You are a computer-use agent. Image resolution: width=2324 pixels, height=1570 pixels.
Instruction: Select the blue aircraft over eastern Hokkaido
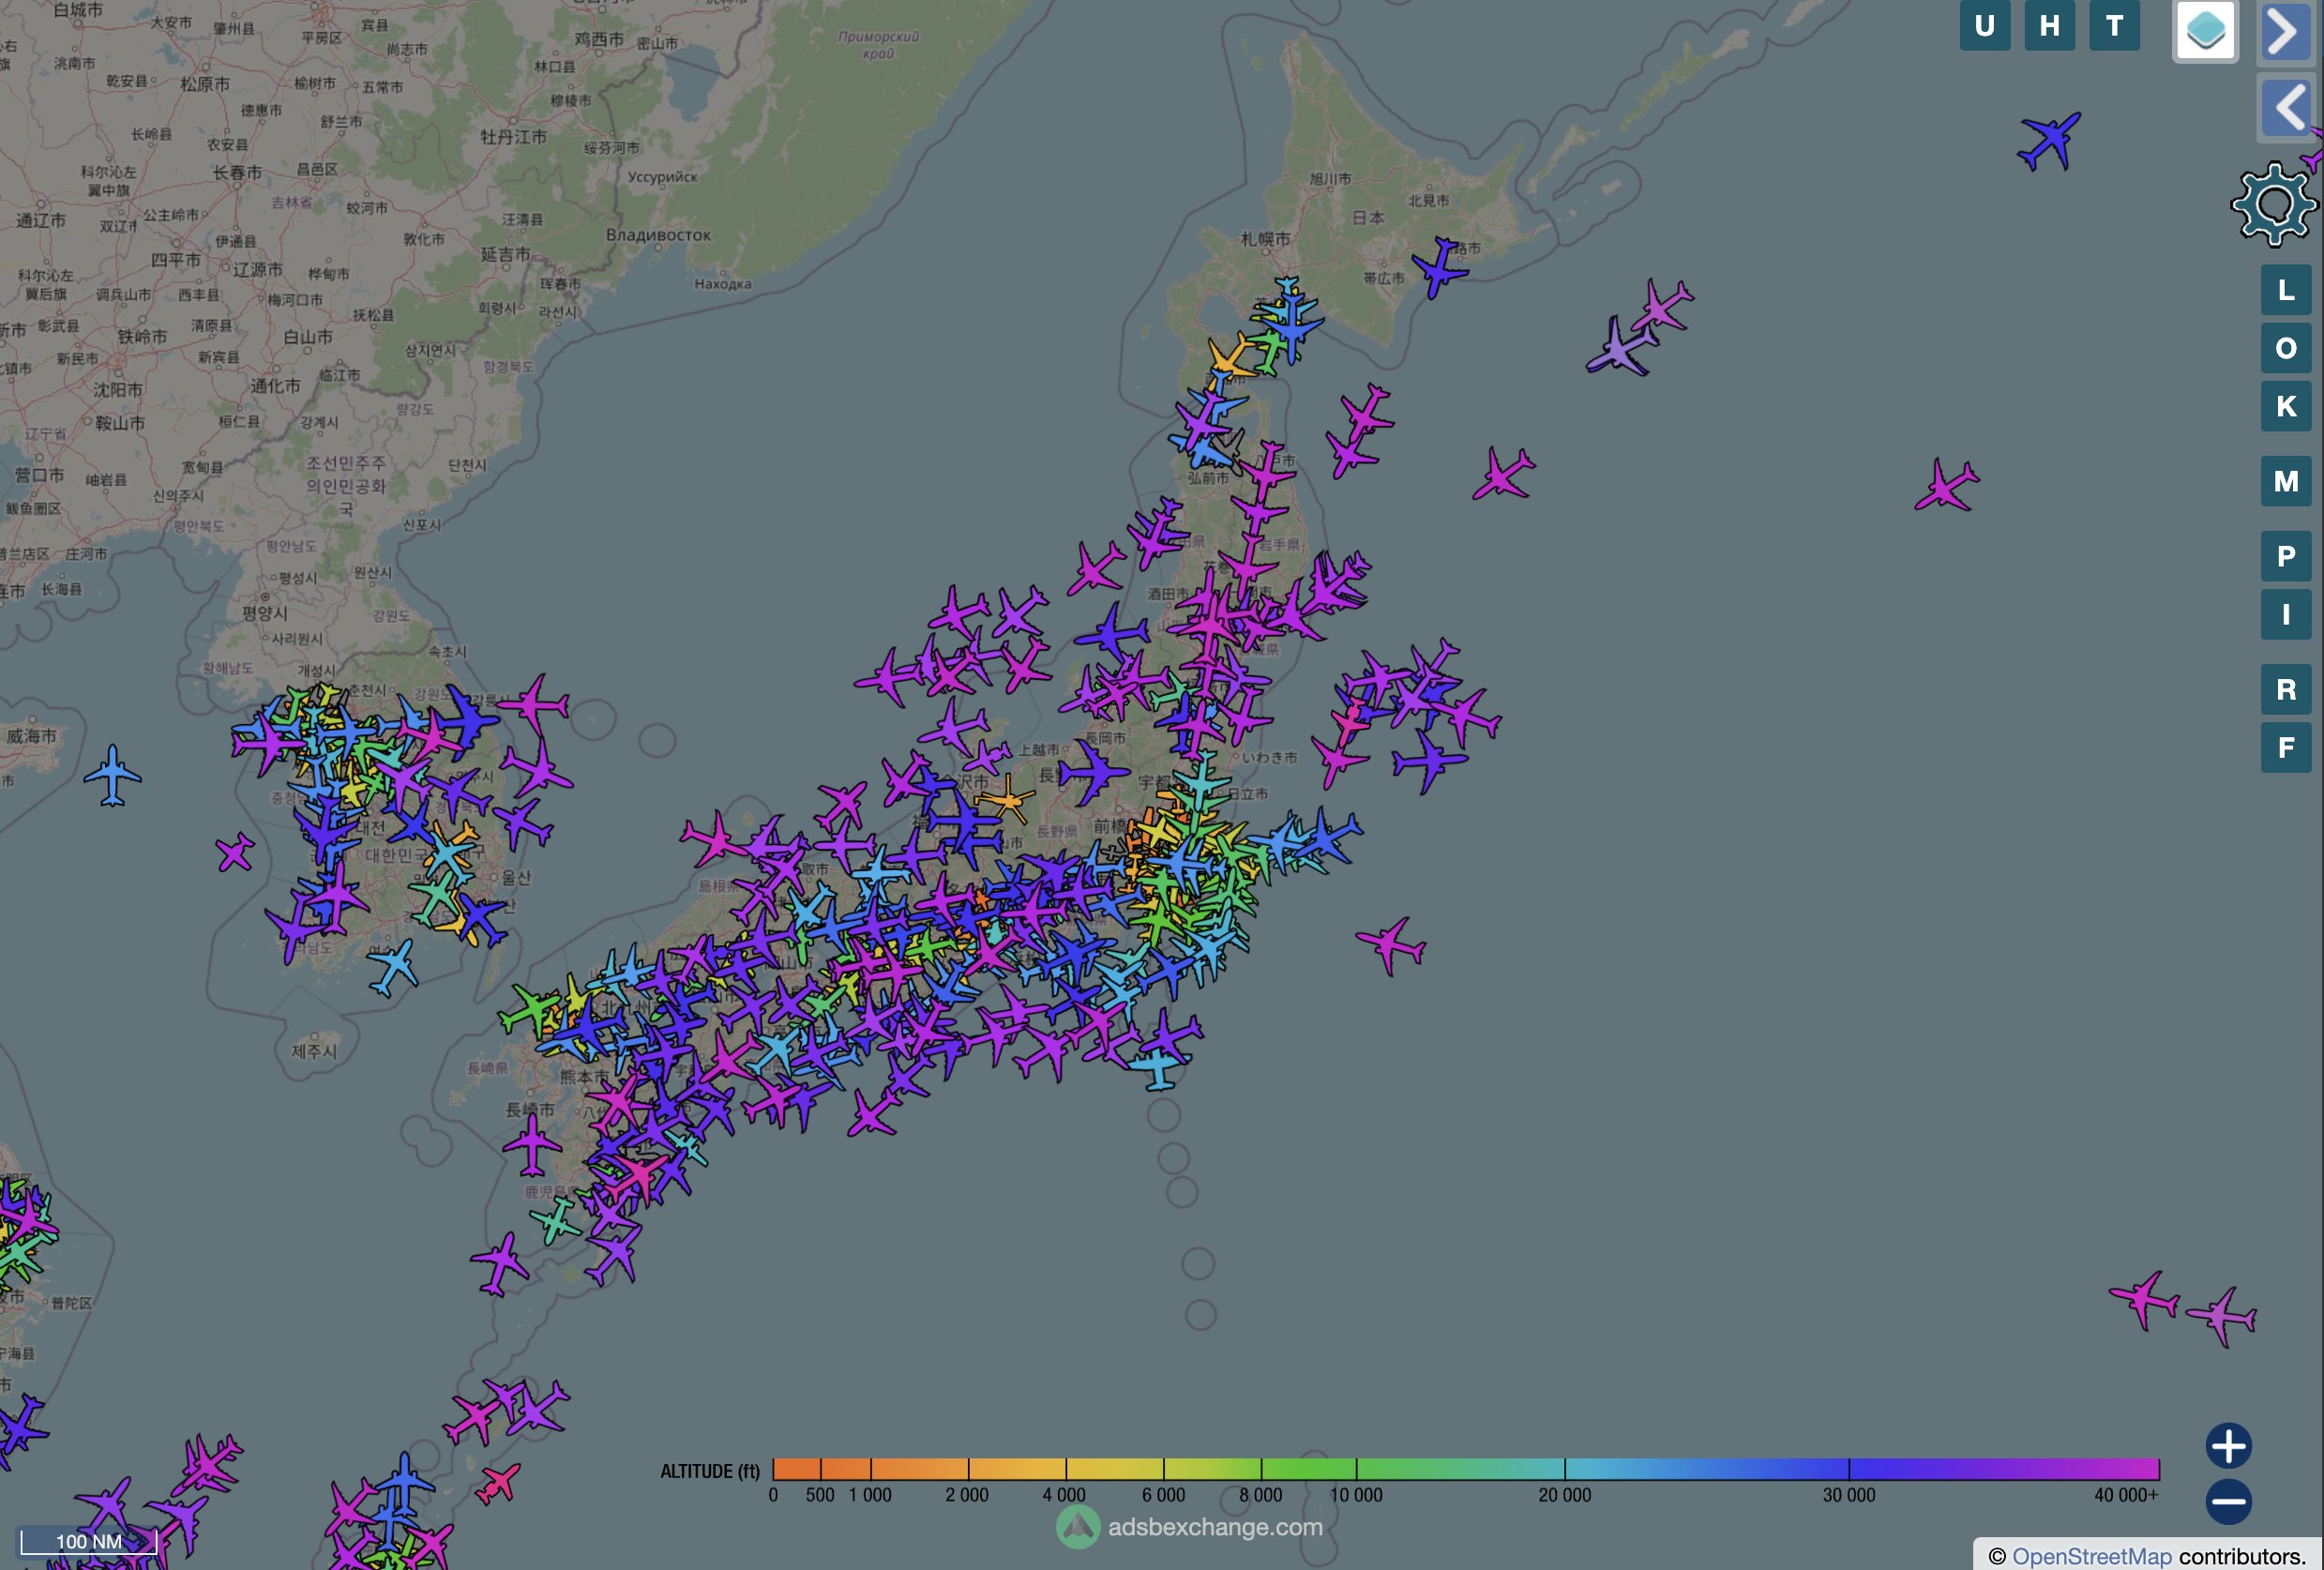[x=1439, y=266]
